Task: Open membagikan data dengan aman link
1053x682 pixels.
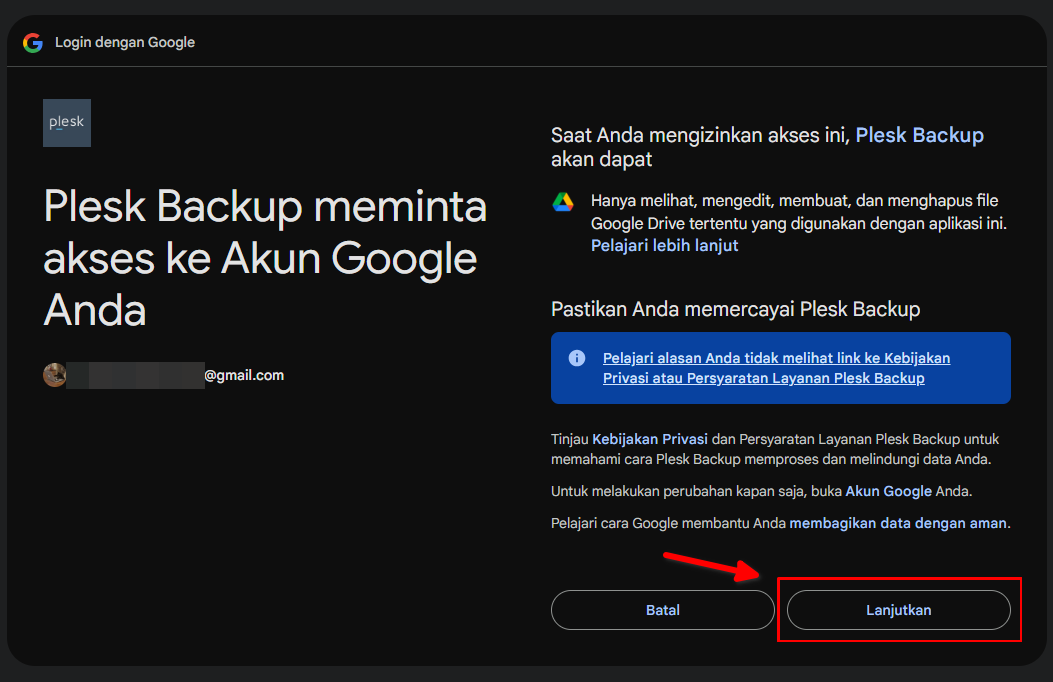Action: (898, 523)
